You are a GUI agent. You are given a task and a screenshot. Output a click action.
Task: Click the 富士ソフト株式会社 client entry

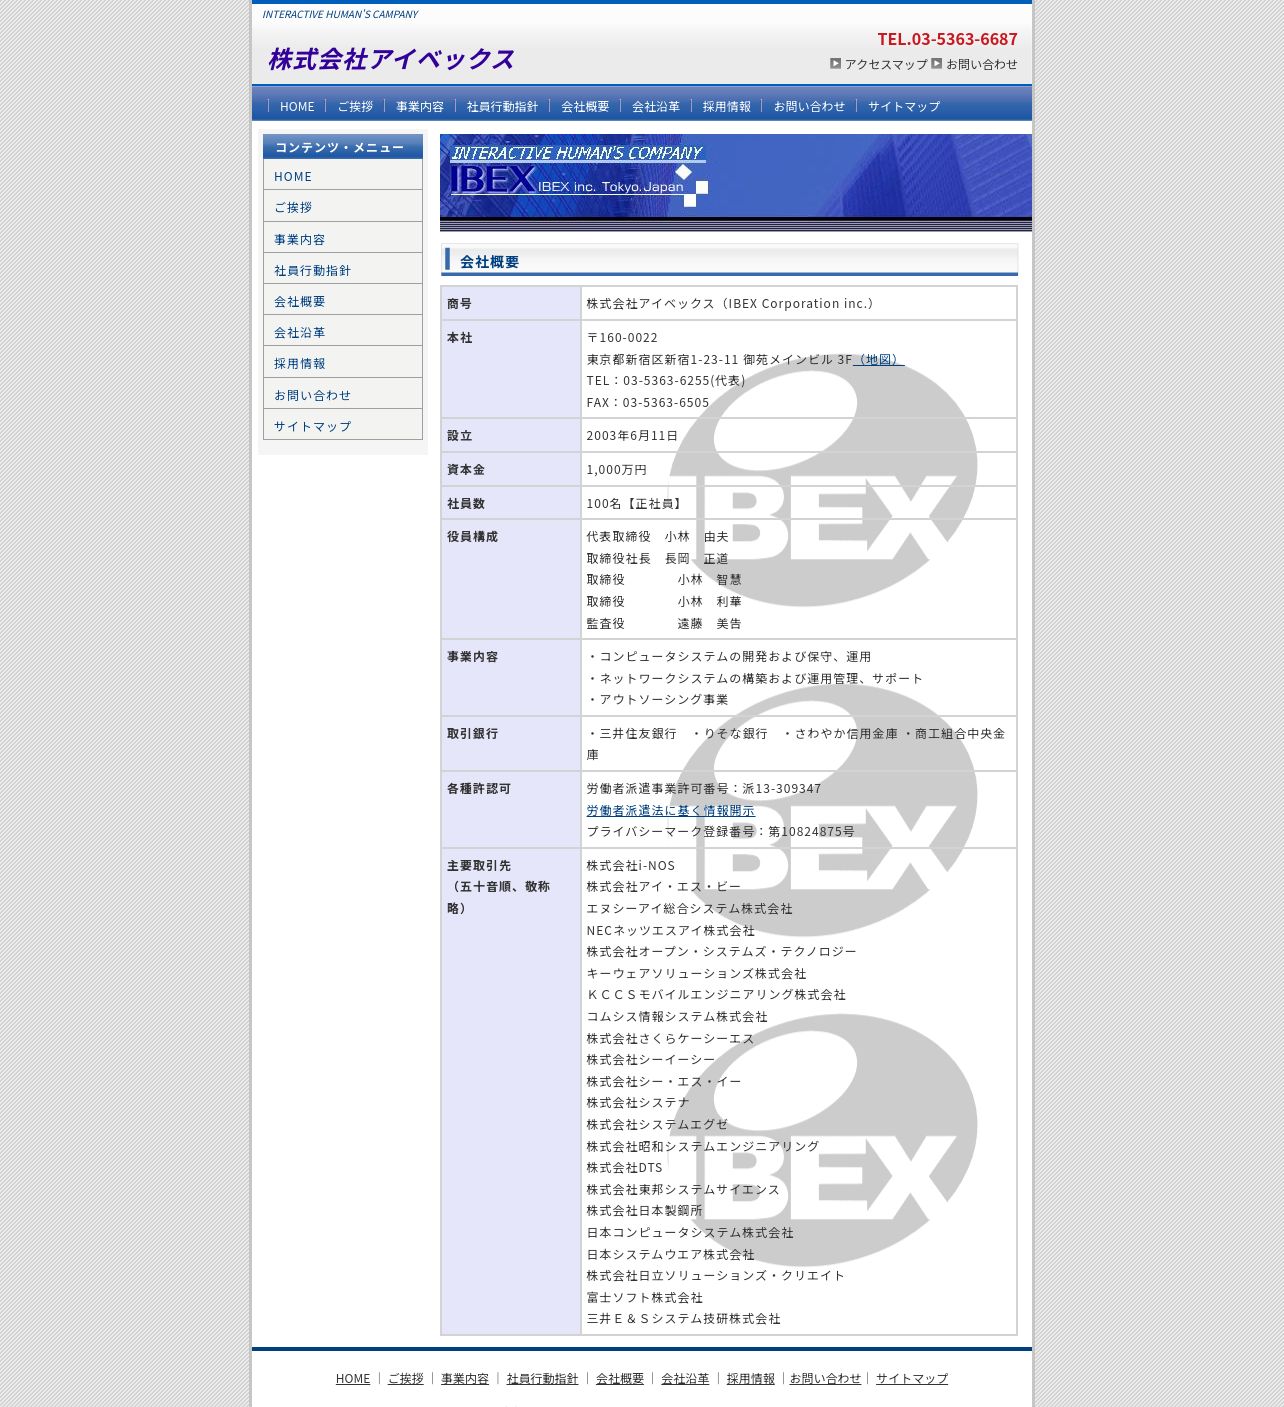point(645,1297)
